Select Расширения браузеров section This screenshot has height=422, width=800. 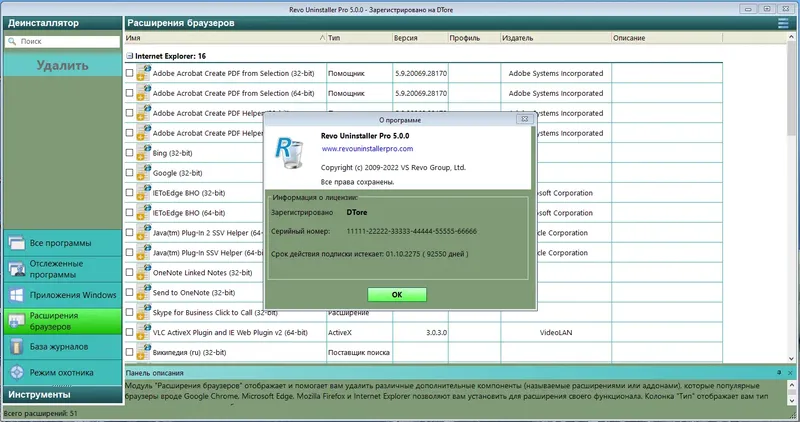tap(63, 321)
